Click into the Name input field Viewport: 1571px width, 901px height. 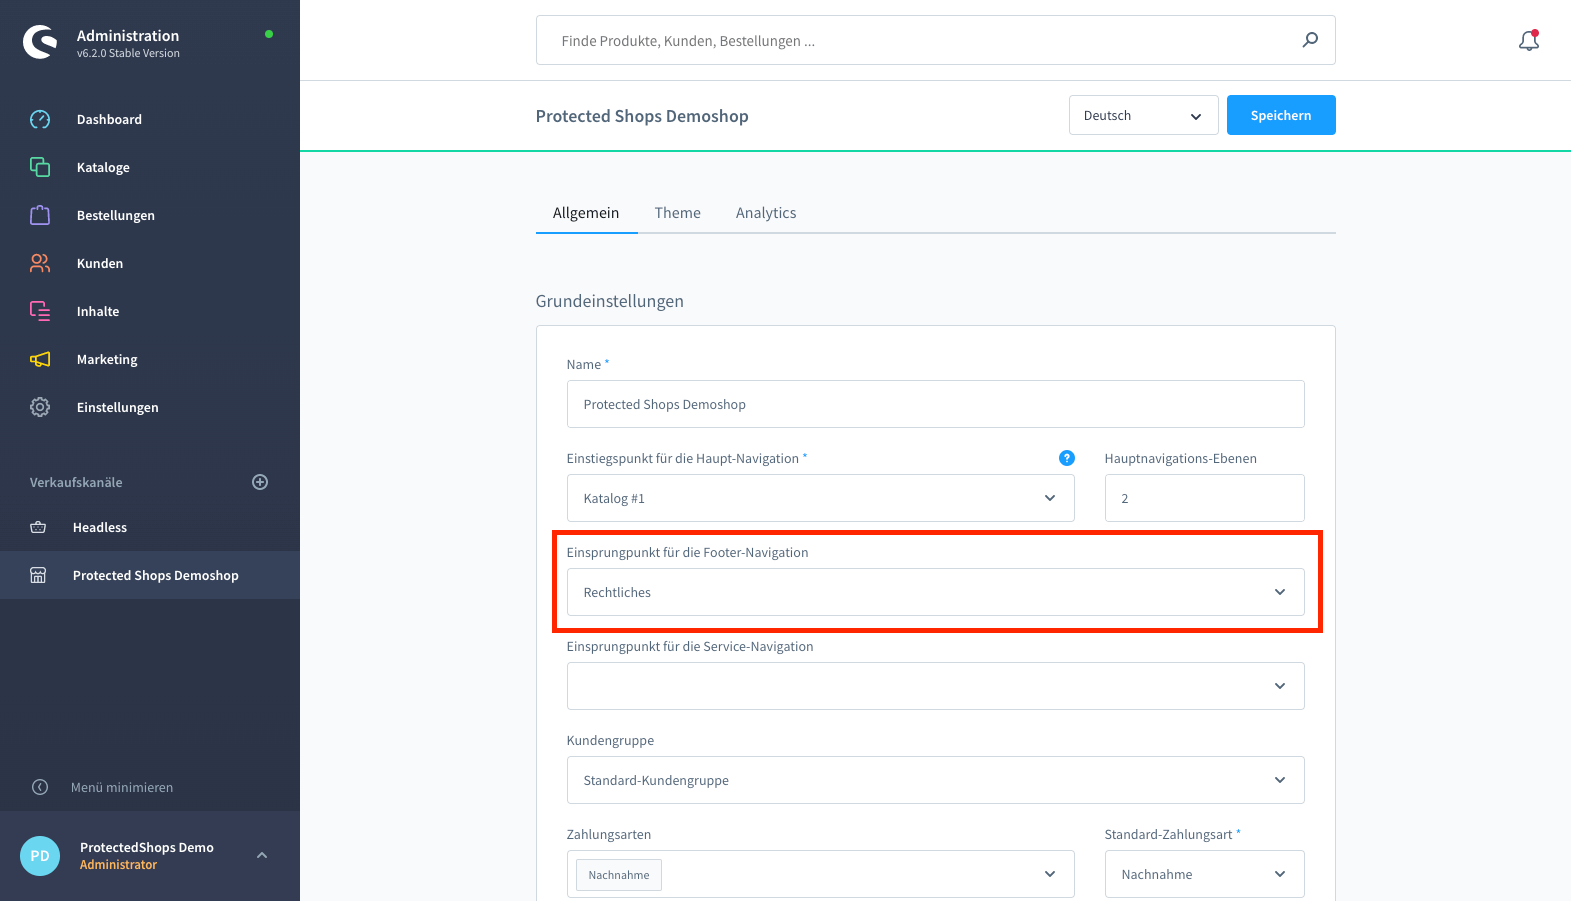pos(935,404)
